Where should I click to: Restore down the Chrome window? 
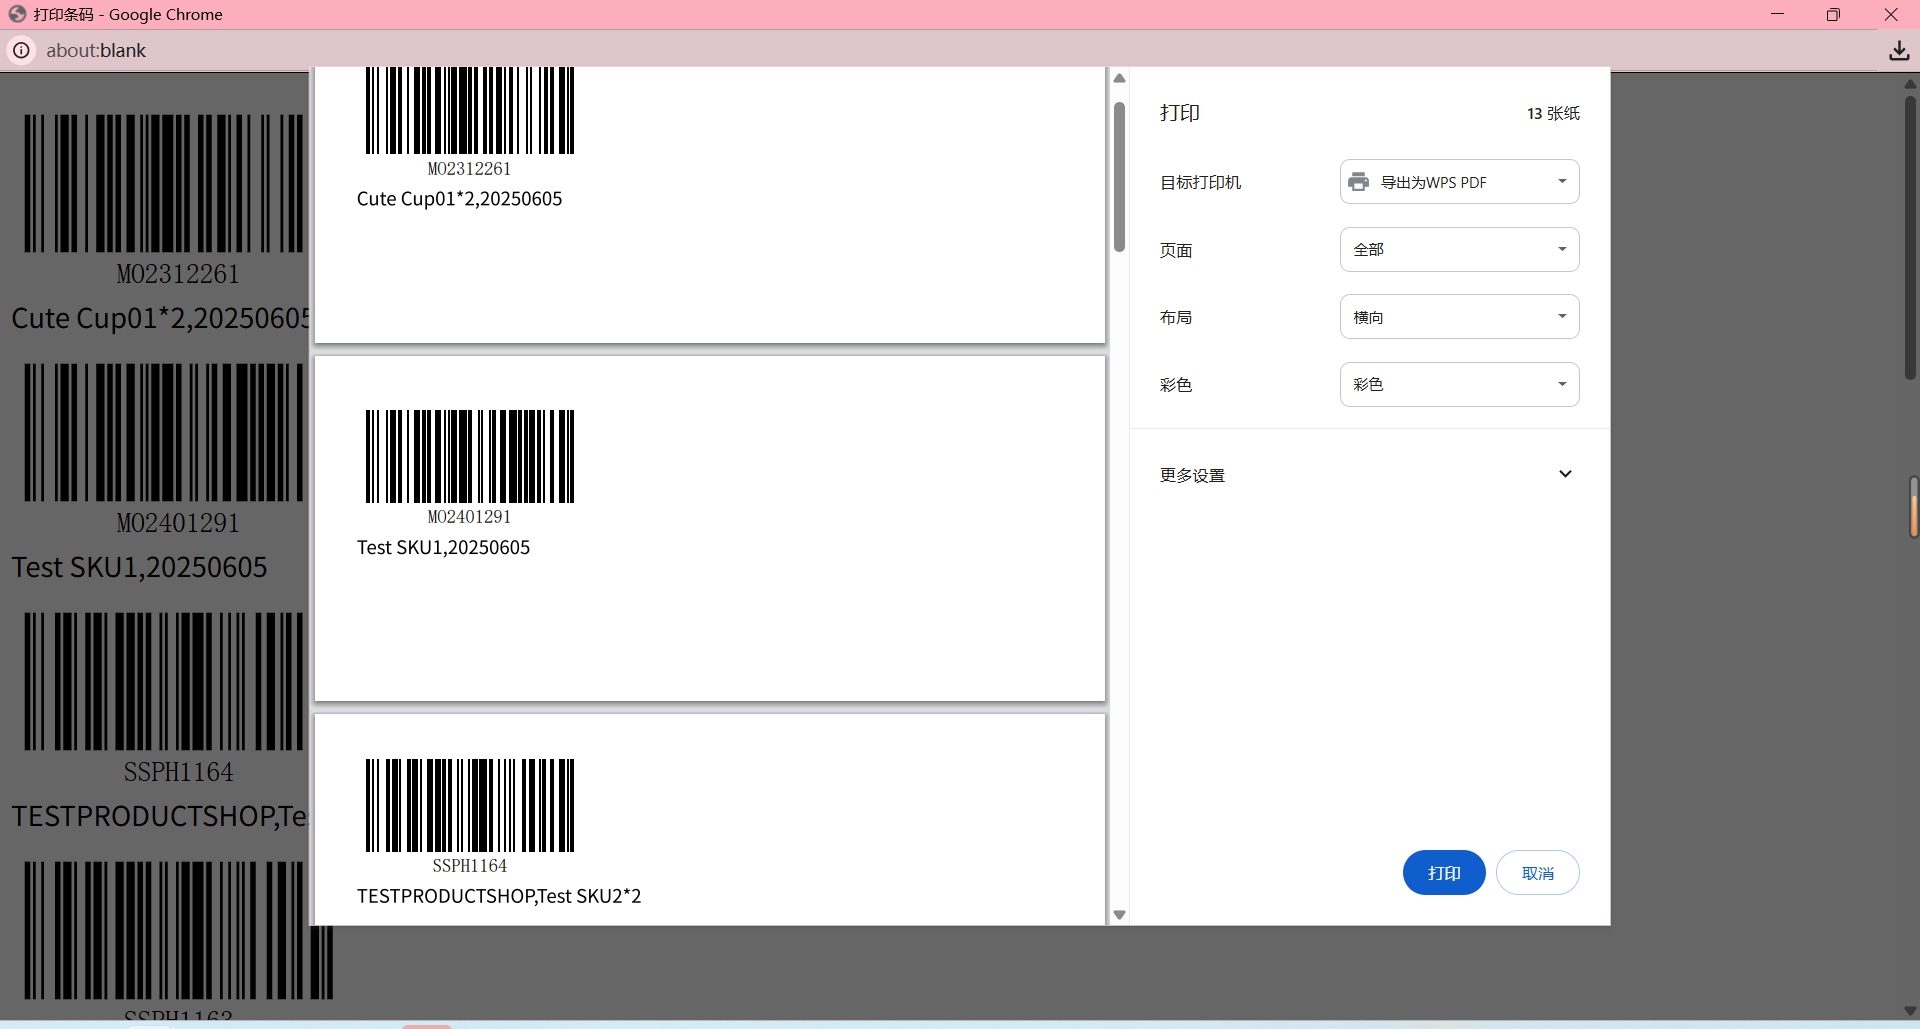coord(1833,14)
